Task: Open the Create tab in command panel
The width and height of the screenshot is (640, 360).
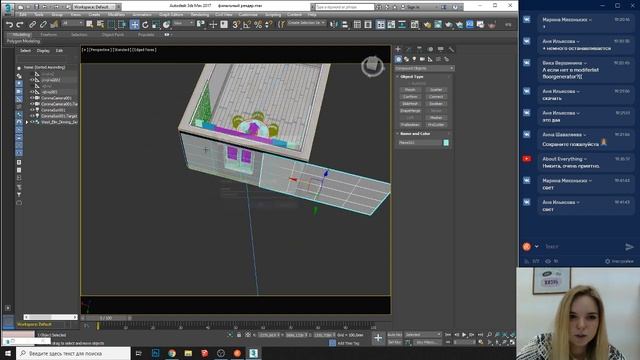Action: click(398, 49)
